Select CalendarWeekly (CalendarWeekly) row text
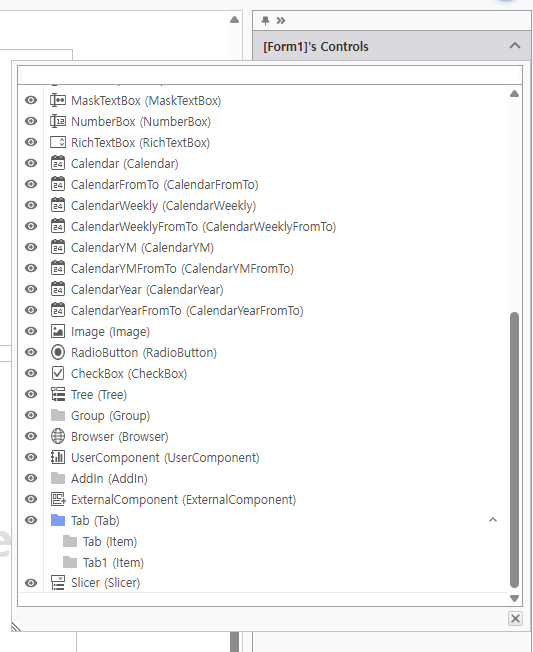Screen dimensions: 533x652 point(163,206)
